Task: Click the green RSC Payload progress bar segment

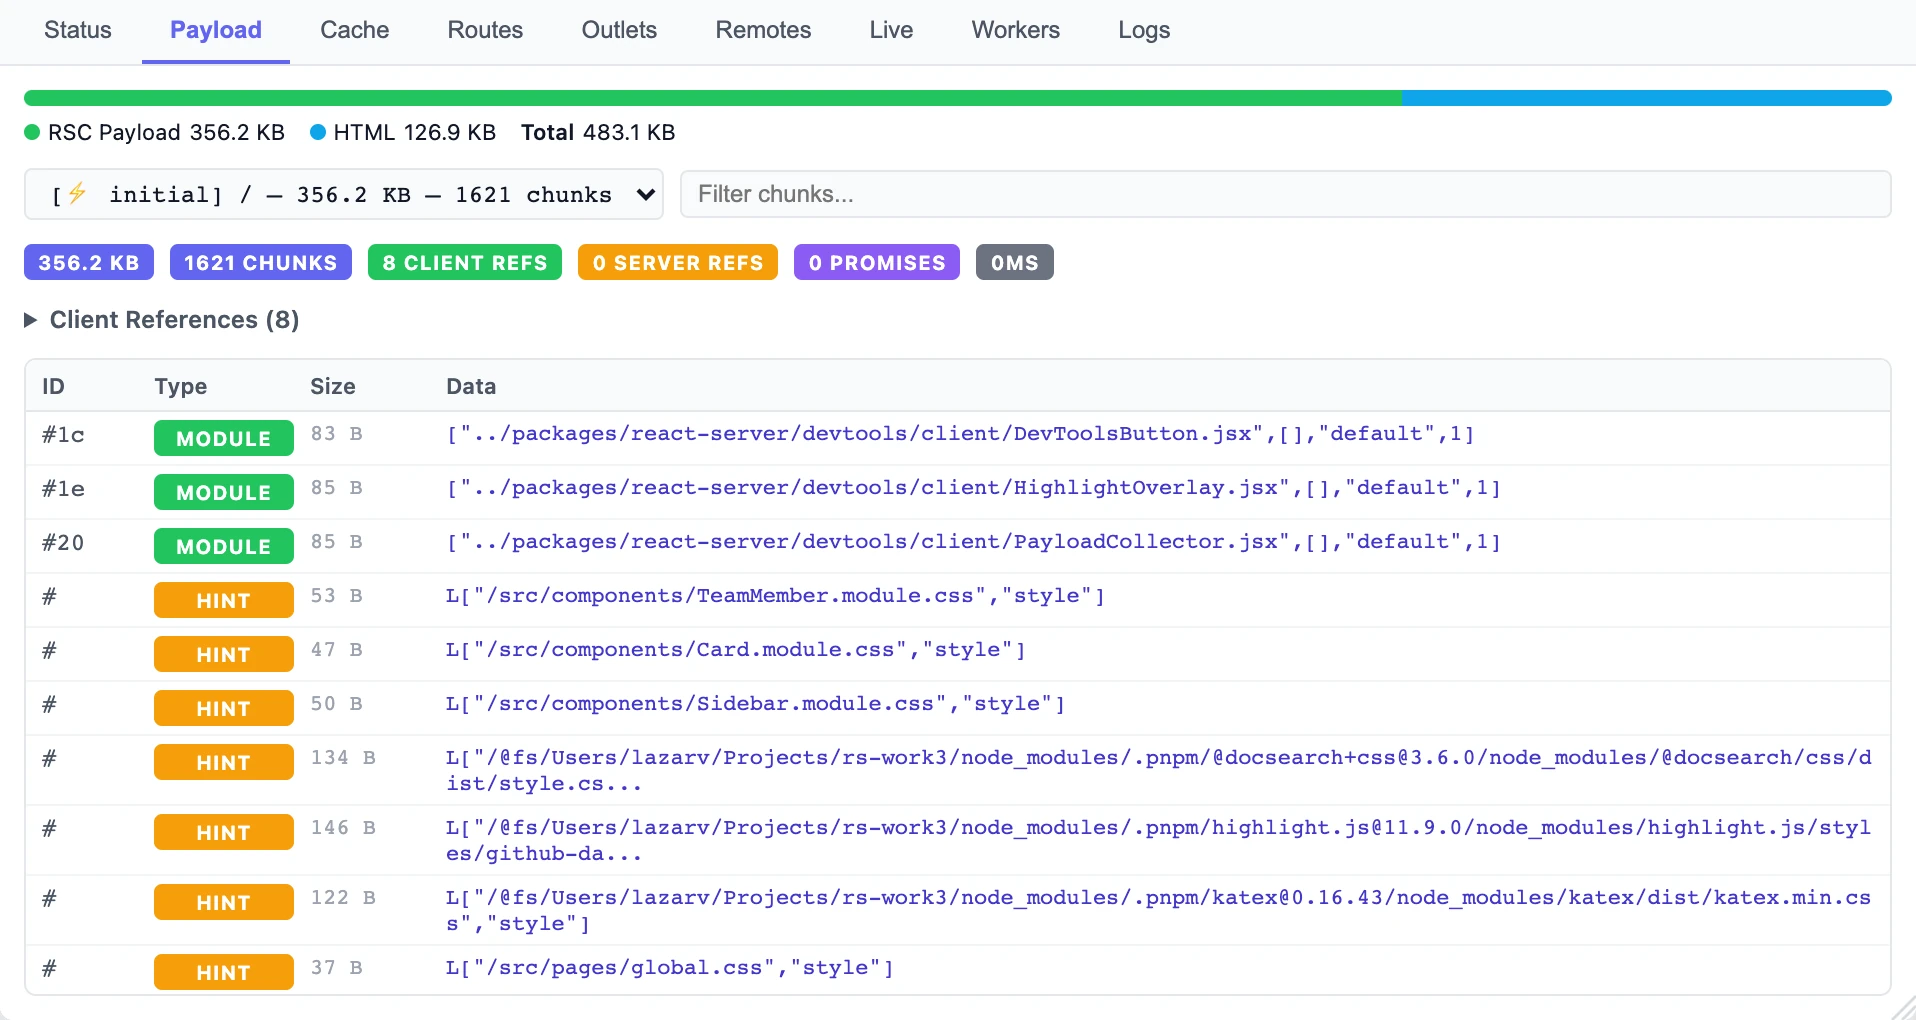Action: (x=712, y=98)
